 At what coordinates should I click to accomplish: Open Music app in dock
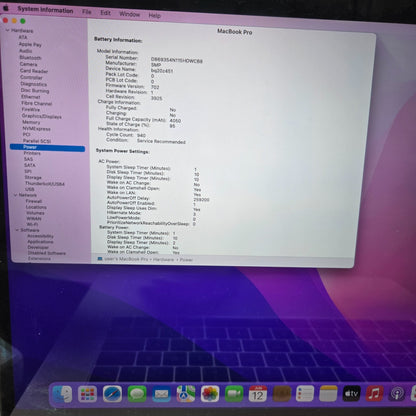tap(375, 394)
